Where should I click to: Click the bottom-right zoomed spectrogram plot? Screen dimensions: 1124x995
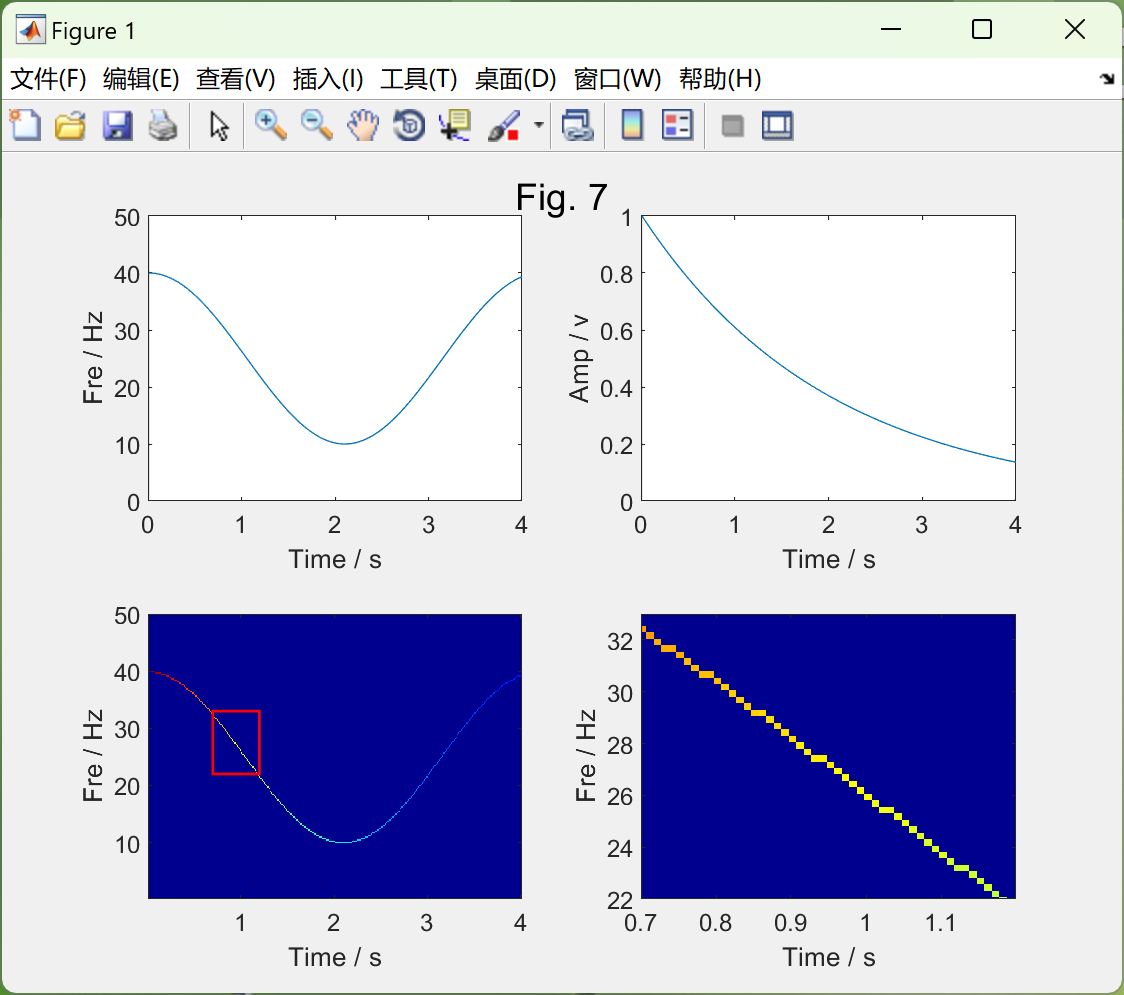pyautogui.click(x=828, y=756)
